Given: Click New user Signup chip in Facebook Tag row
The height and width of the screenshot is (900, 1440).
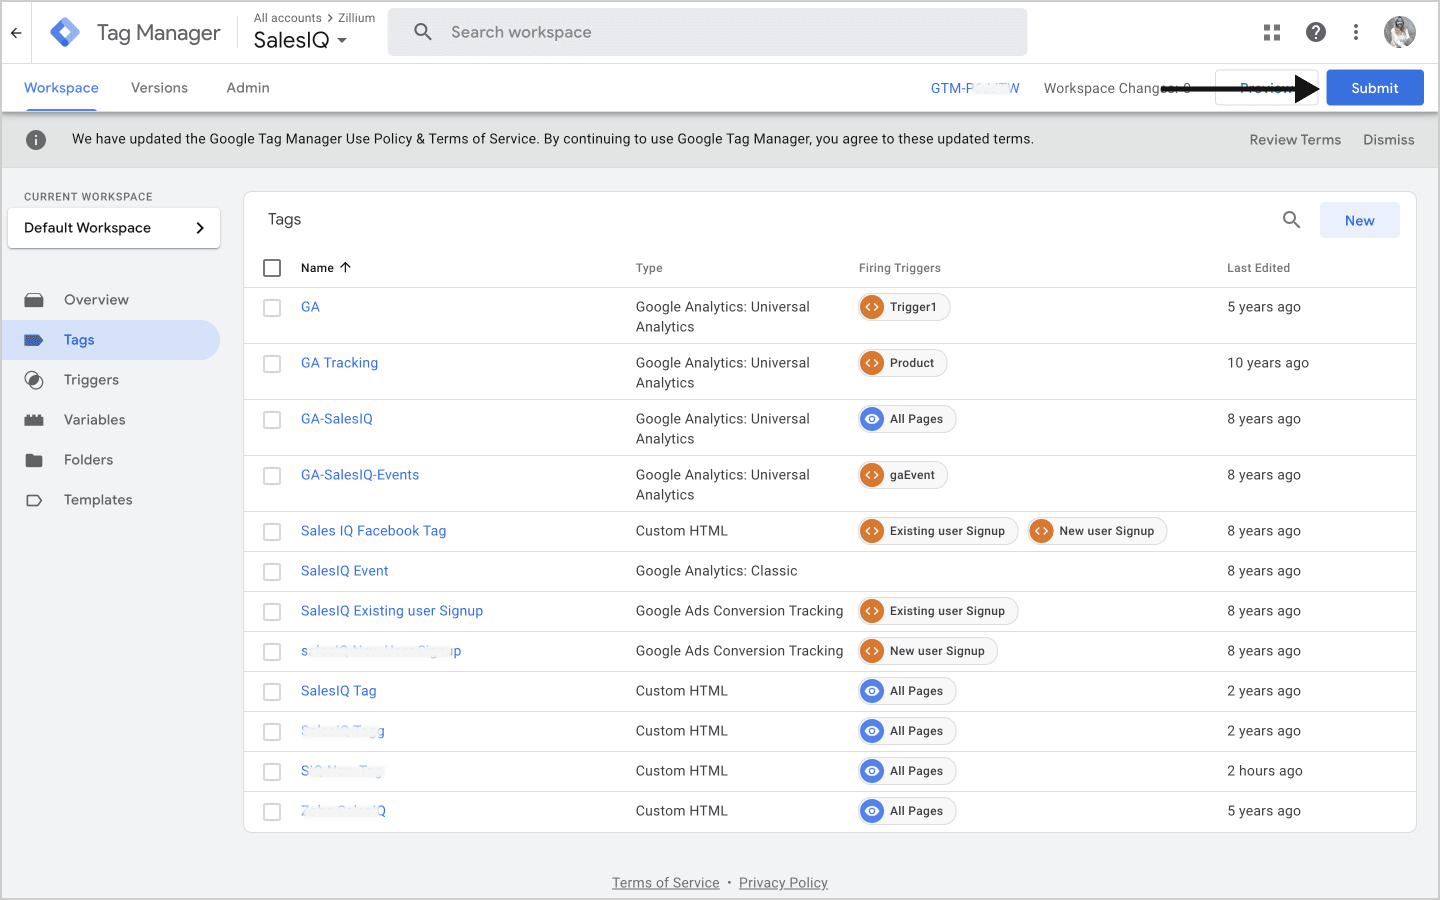Looking at the screenshot, I should click(x=1097, y=531).
